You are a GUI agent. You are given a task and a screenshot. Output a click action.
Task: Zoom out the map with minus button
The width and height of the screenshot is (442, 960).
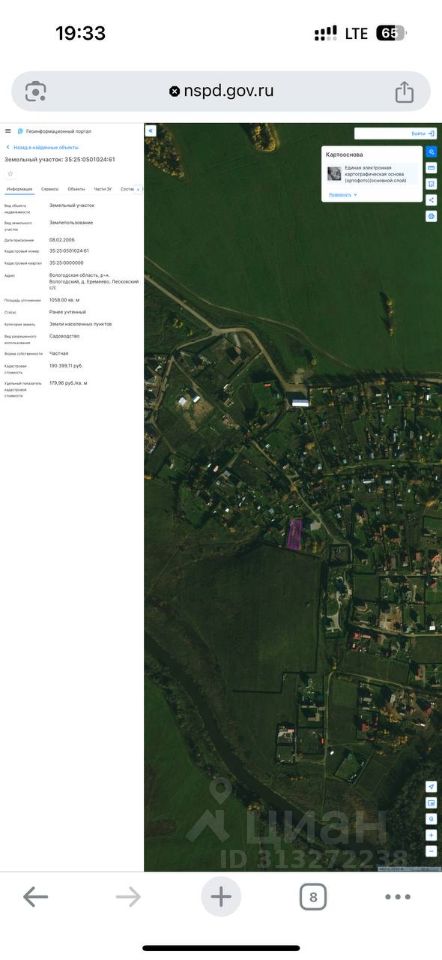(x=432, y=850)
